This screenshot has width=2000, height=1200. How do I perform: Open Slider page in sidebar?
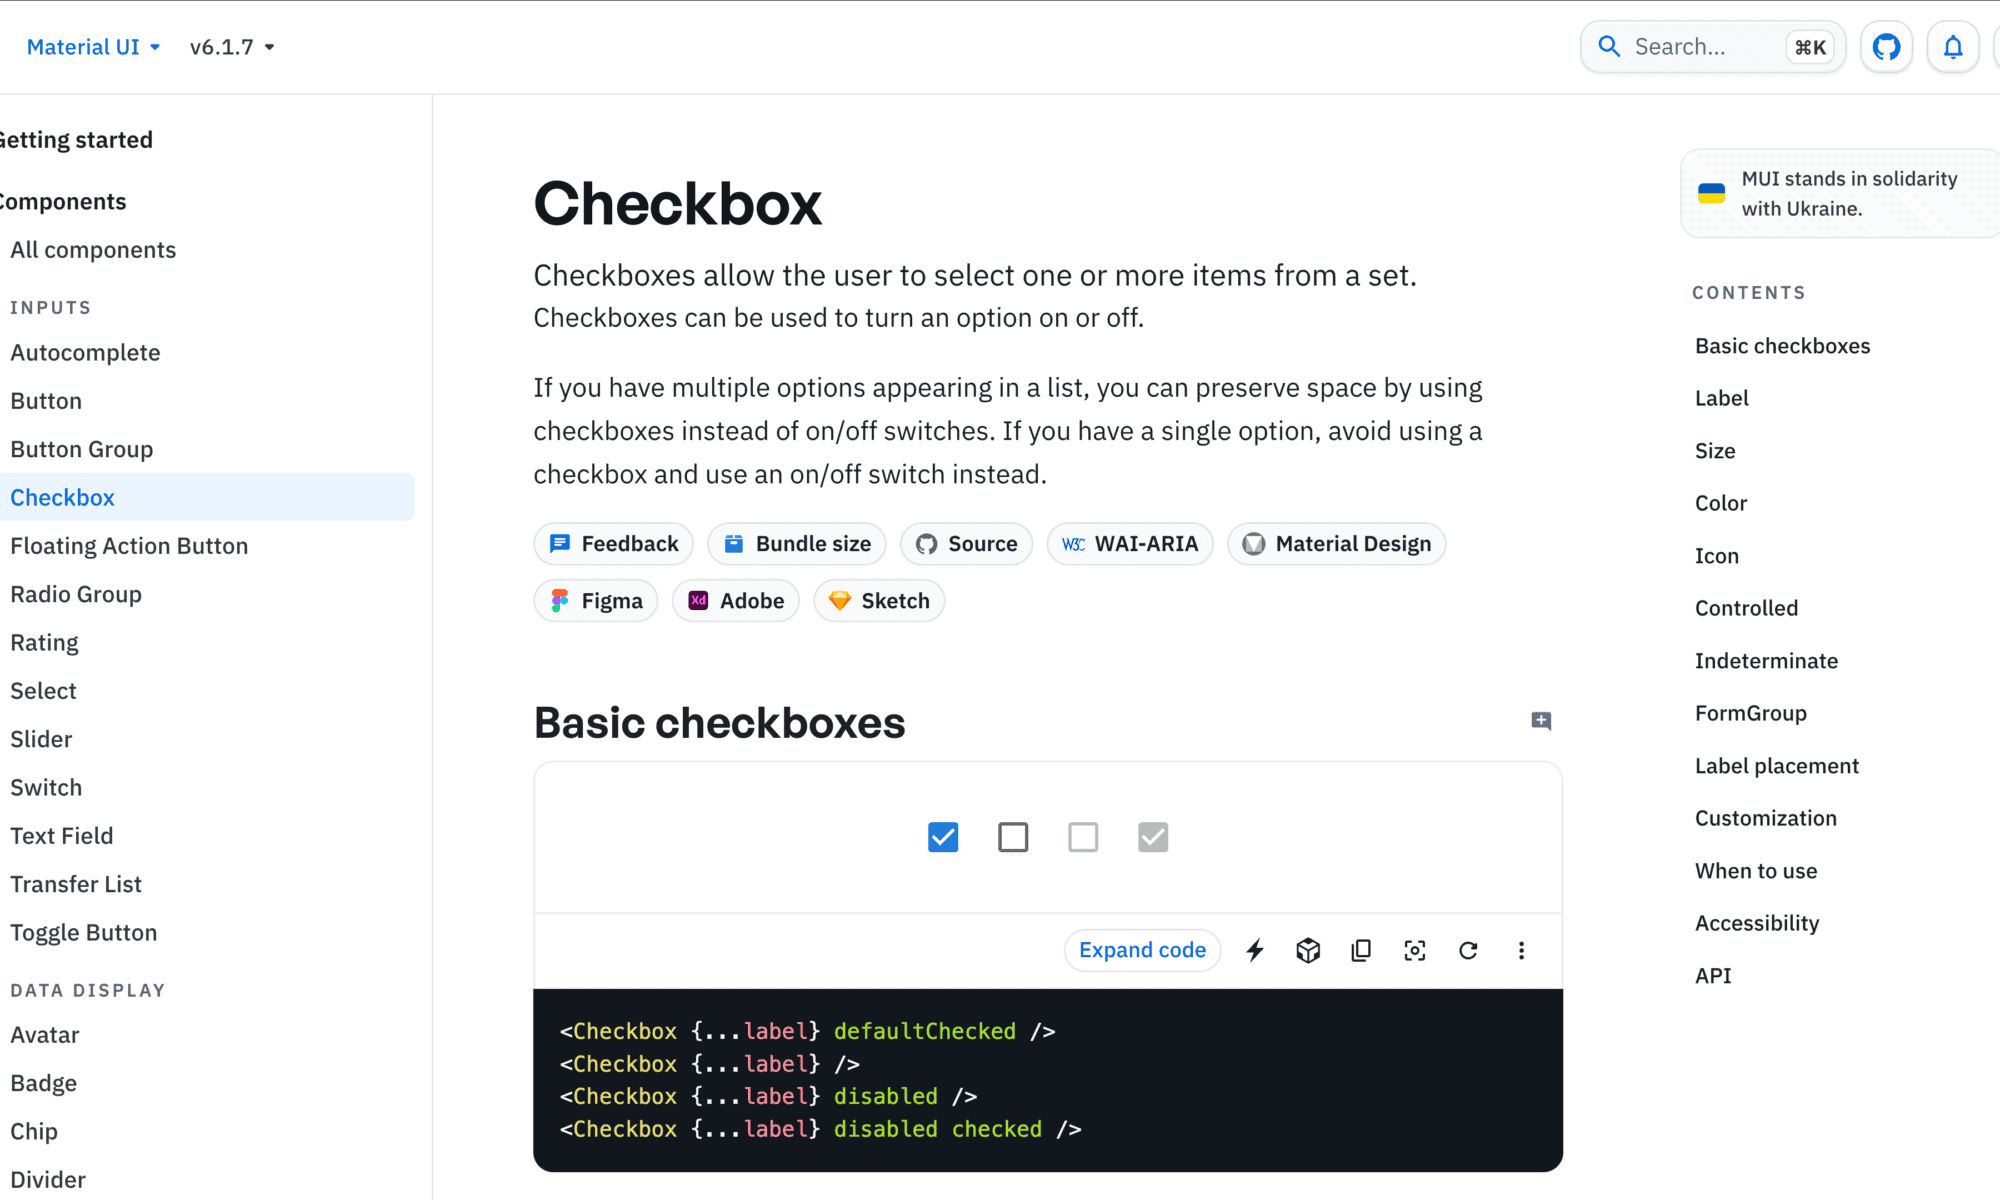[x=41, y=739]
